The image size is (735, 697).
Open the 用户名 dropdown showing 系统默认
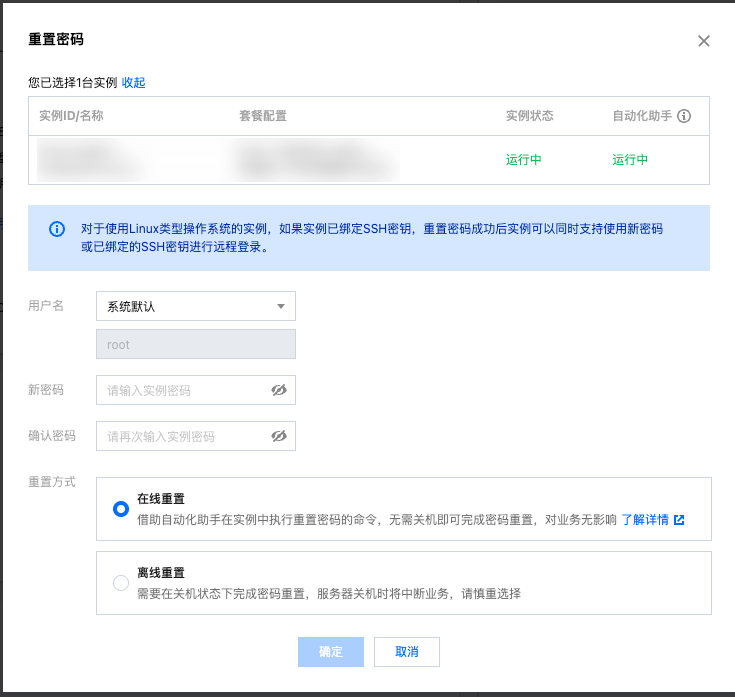196,306
